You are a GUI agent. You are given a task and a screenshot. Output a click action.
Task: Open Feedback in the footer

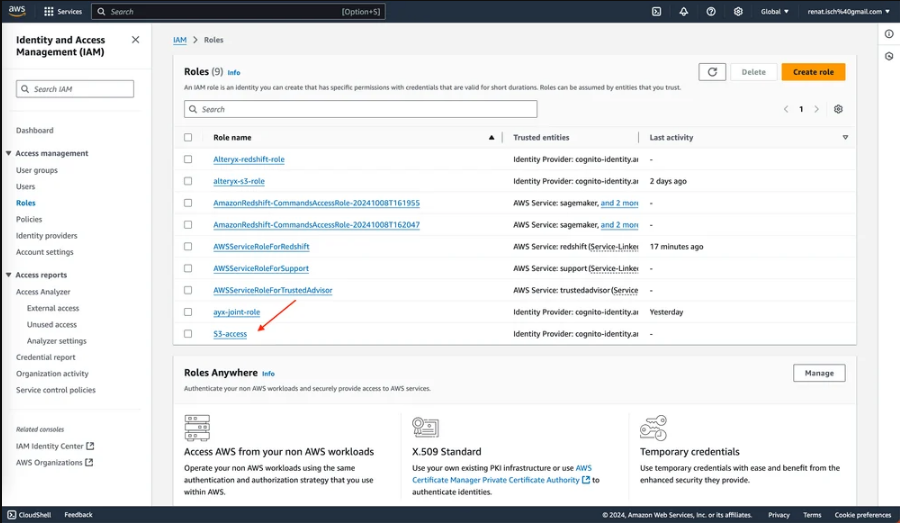point(78,515)
